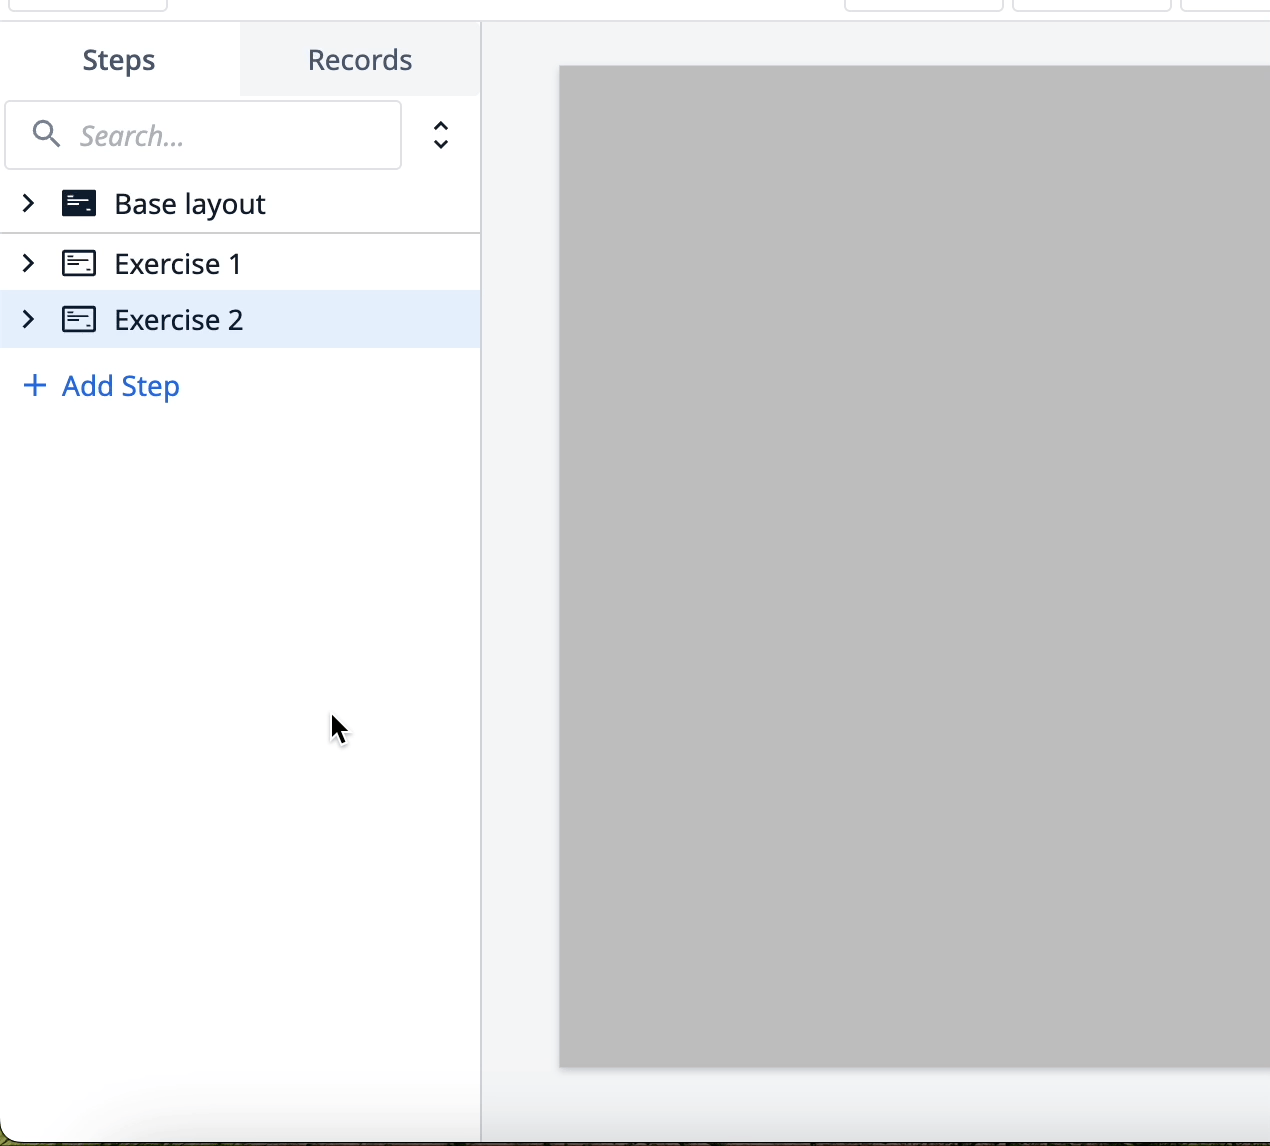The width and height of the screenshot is (1270, 1146).
Task: Click the gray step canvas area
Action: click(x=914, y=566)
